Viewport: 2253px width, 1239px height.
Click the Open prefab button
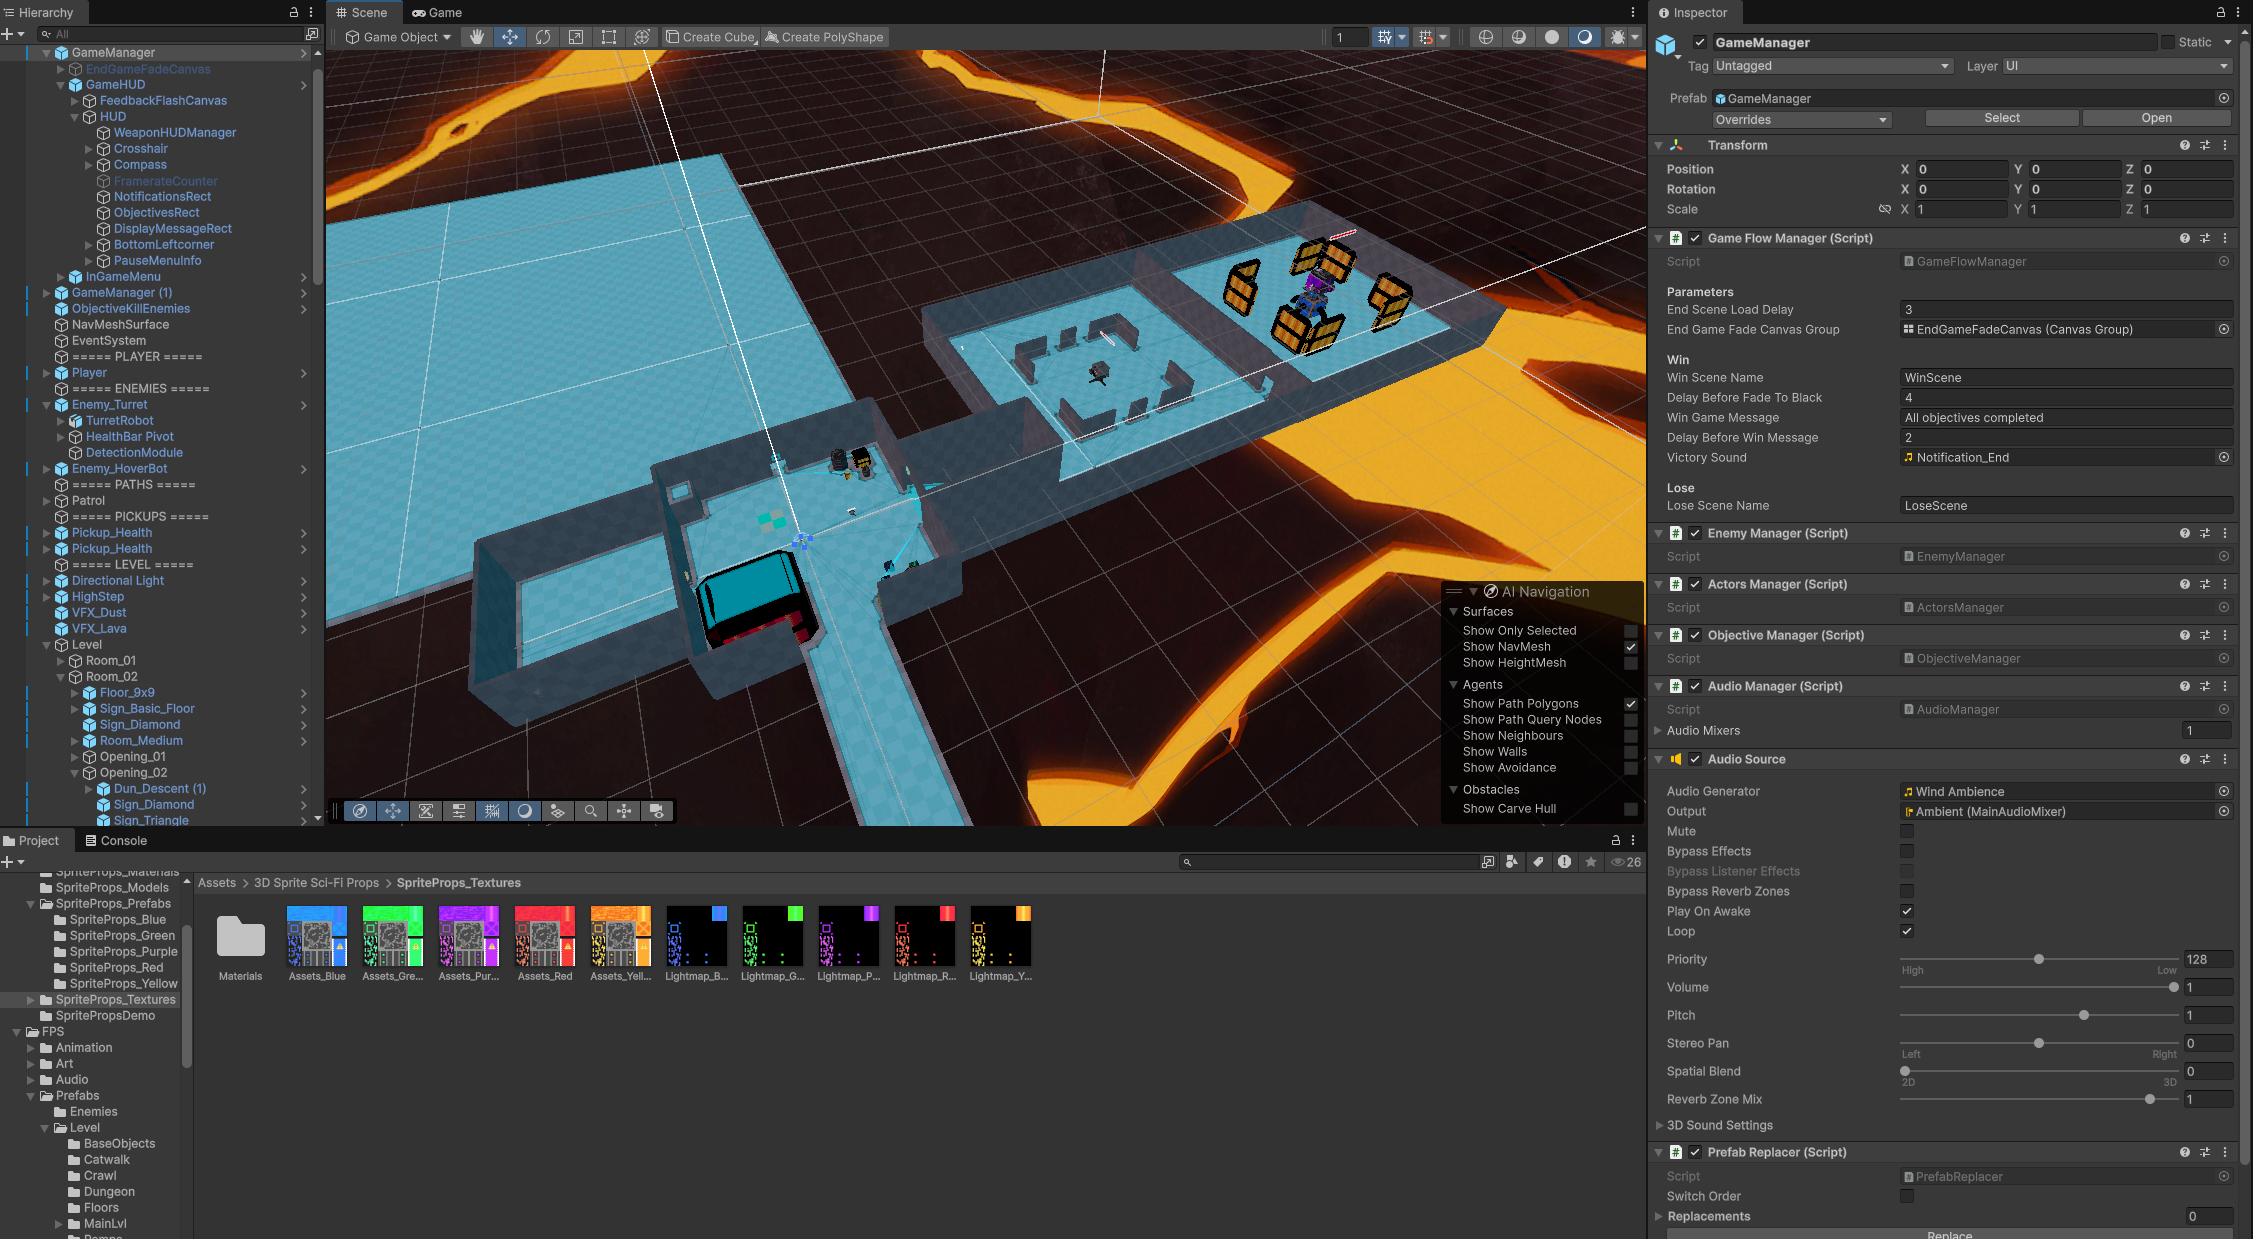pyautogui.click(x=2156, y=118)
